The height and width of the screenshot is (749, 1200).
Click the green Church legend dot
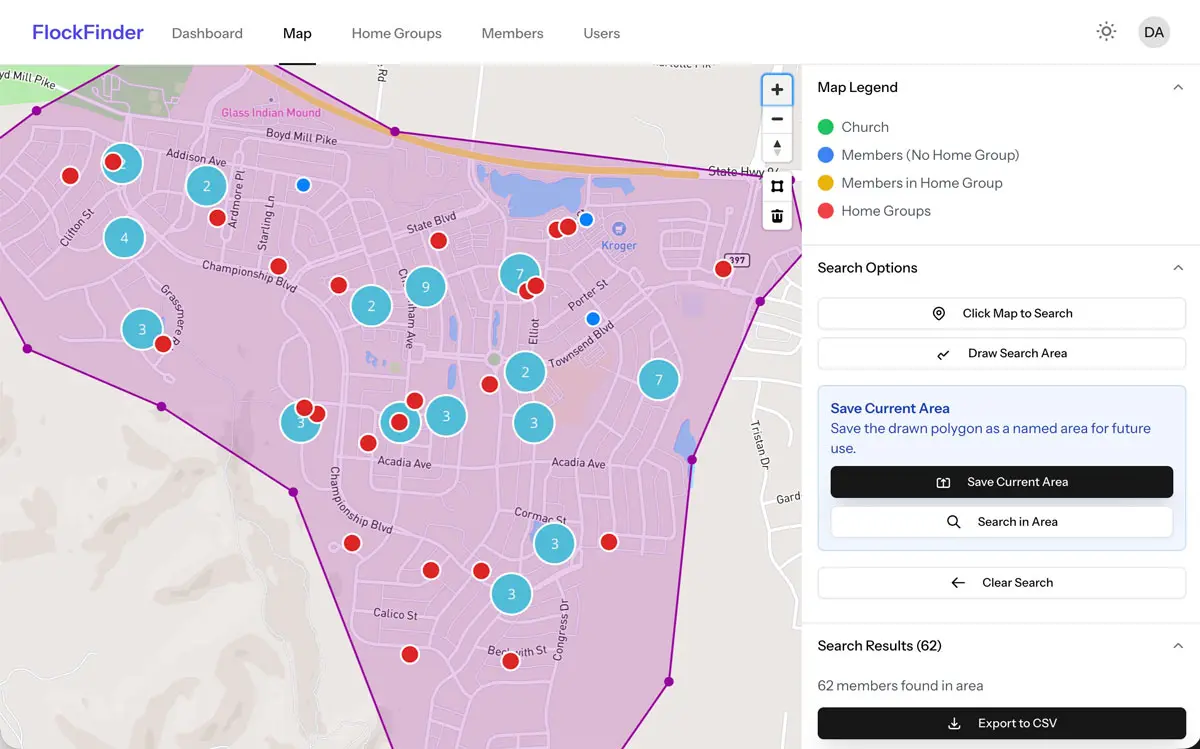(825, 127)
